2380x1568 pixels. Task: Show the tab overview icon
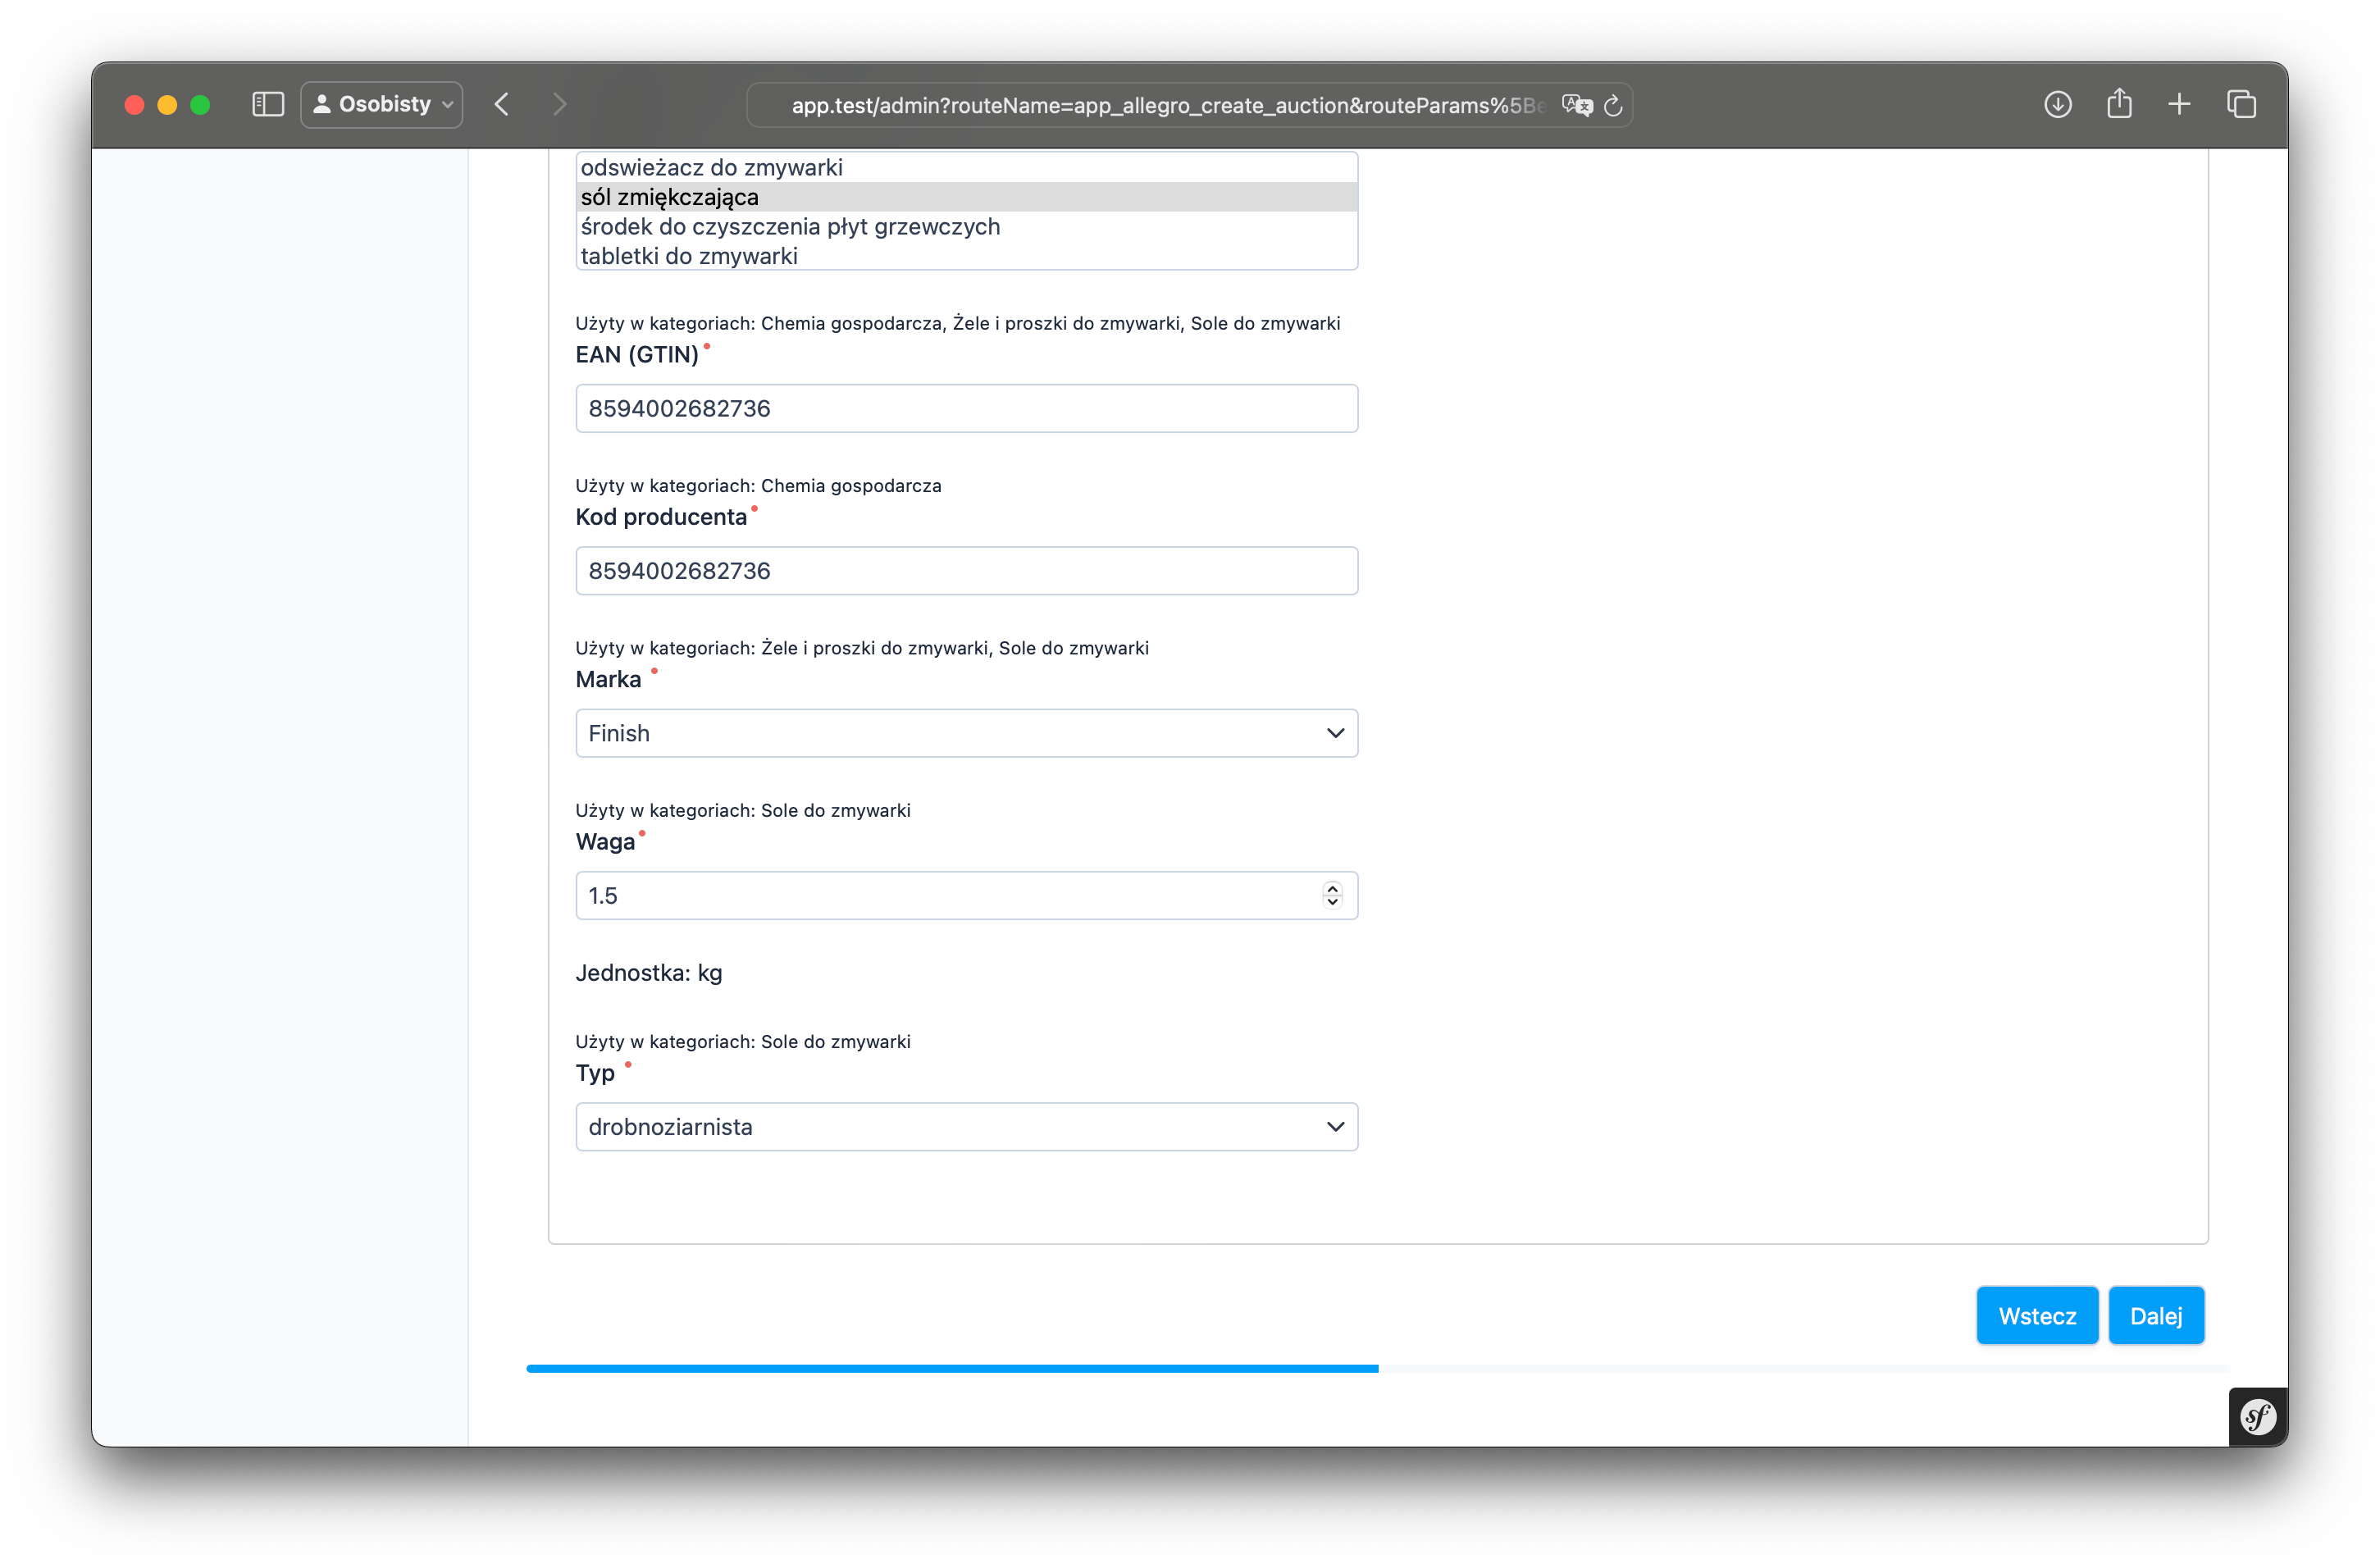coord(2241,104)
